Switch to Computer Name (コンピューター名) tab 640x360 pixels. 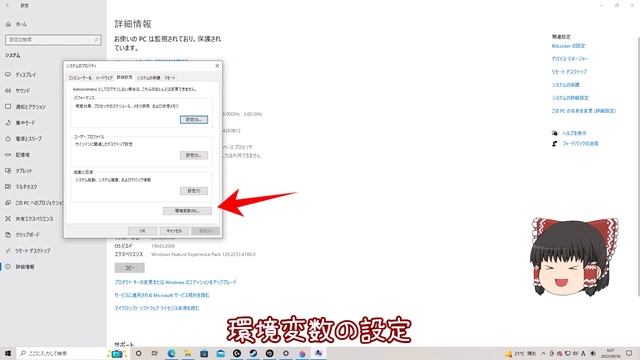click(80, 78)
